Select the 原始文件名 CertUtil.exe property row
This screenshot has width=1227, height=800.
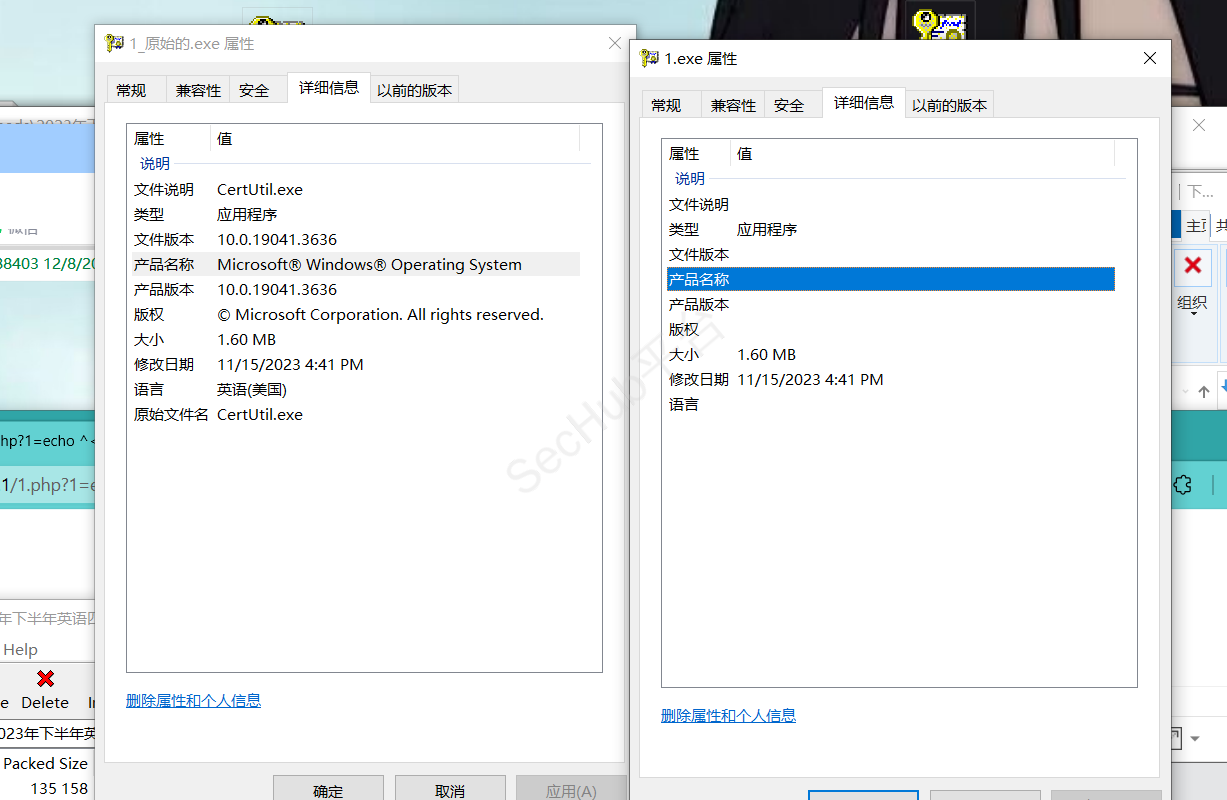click(260, 414)
